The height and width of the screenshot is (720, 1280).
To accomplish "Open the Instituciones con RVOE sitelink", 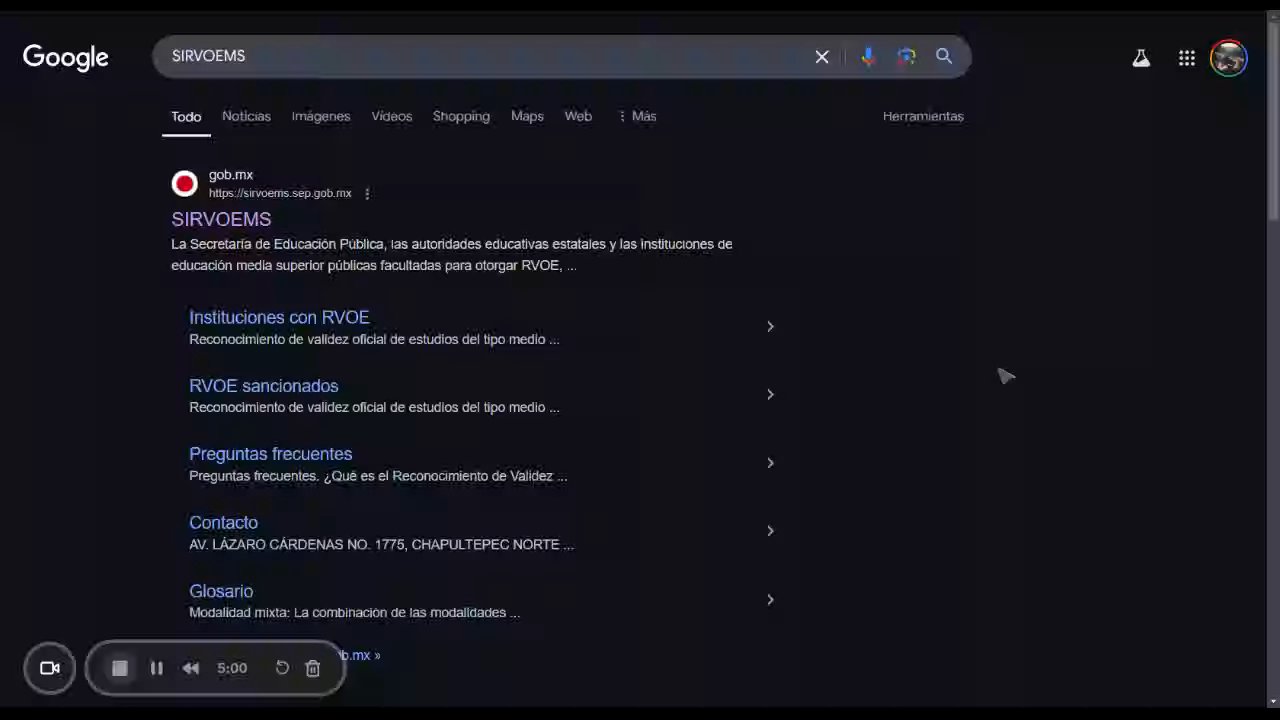I will click(x=279, y=317).
